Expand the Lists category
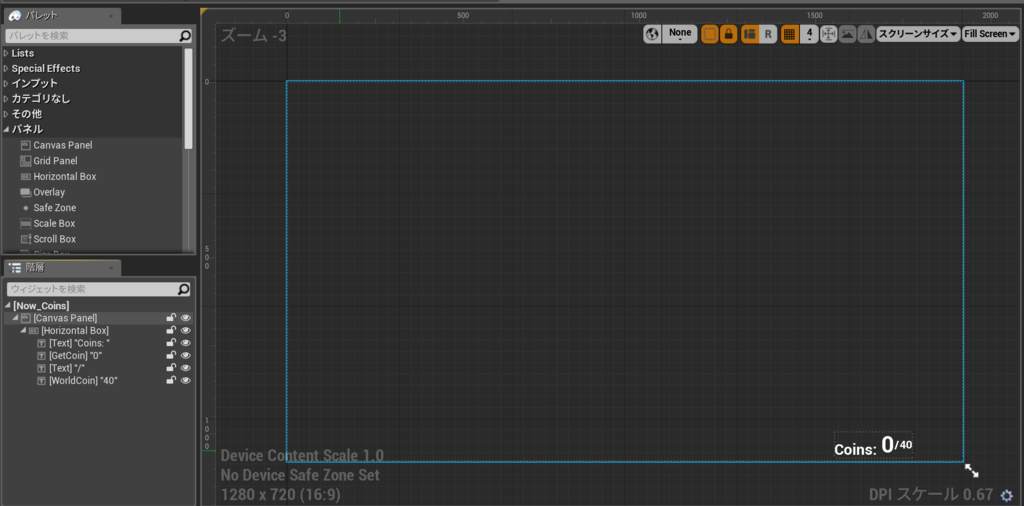The height and width of the screenshot is (506, 1024). click(7, 53)
